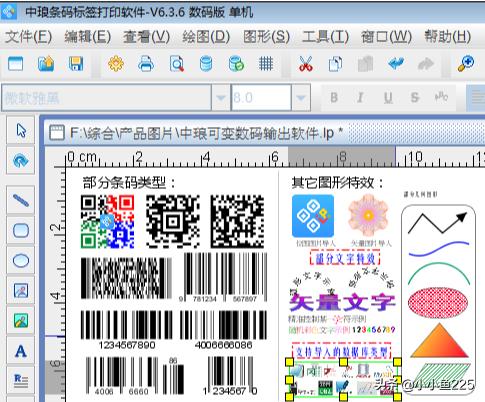
Task: Open the database settings cylinder icon
Action: [206, 64]
